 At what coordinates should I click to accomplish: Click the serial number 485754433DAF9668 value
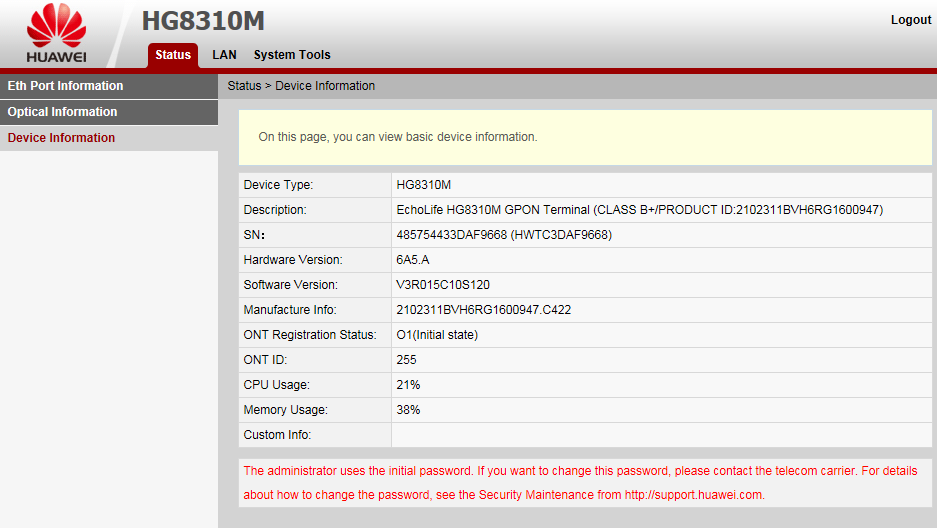click(504, 235)
